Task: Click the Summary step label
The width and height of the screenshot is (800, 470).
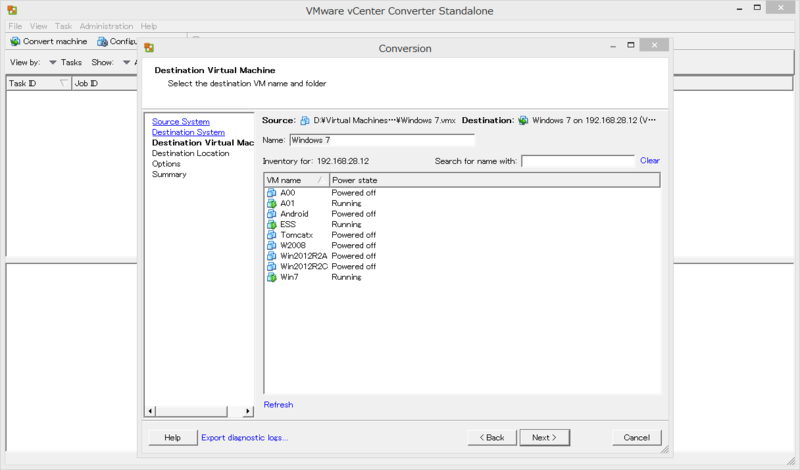Action: pos(169,175)
